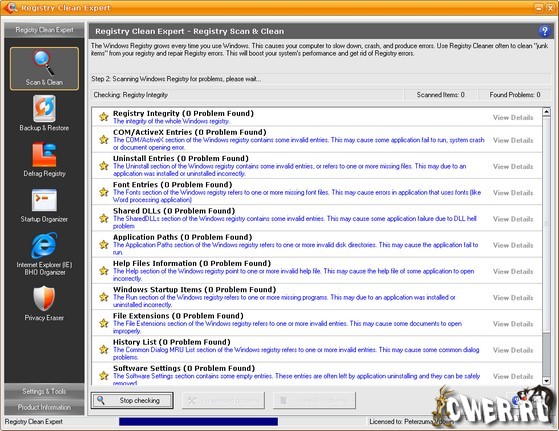The image size is (559, 431).
Task: Click the Checking: Registry Integrity status
Action: click(130, 95)
